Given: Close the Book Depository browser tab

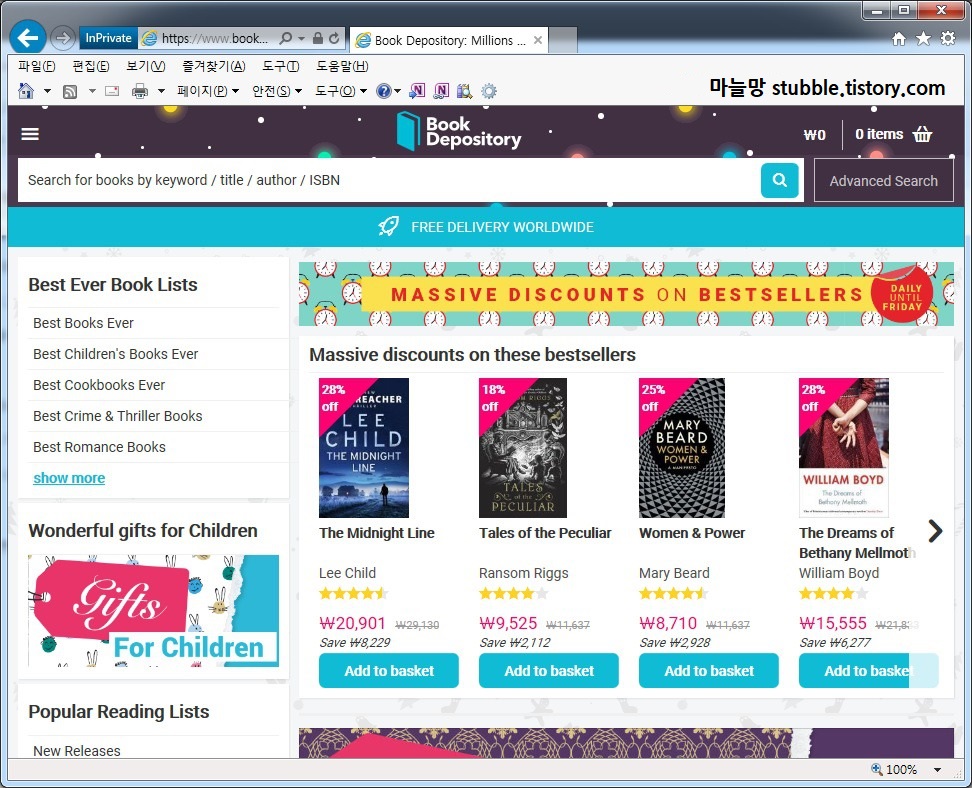Looking at the screenshot, I should coord(537,40).
